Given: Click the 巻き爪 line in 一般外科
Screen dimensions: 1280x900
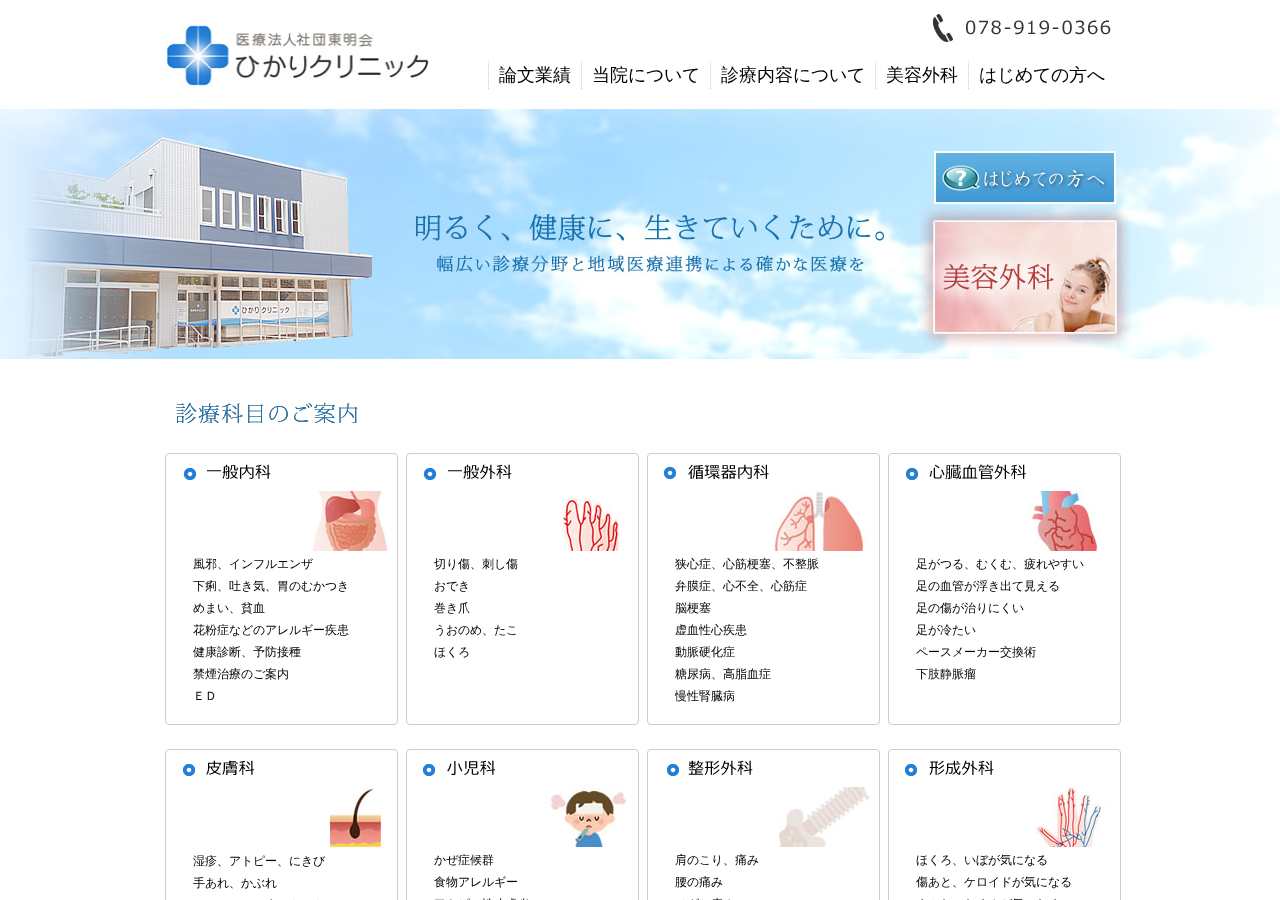Looking at the screenshot, I should (x=452, y=608).
